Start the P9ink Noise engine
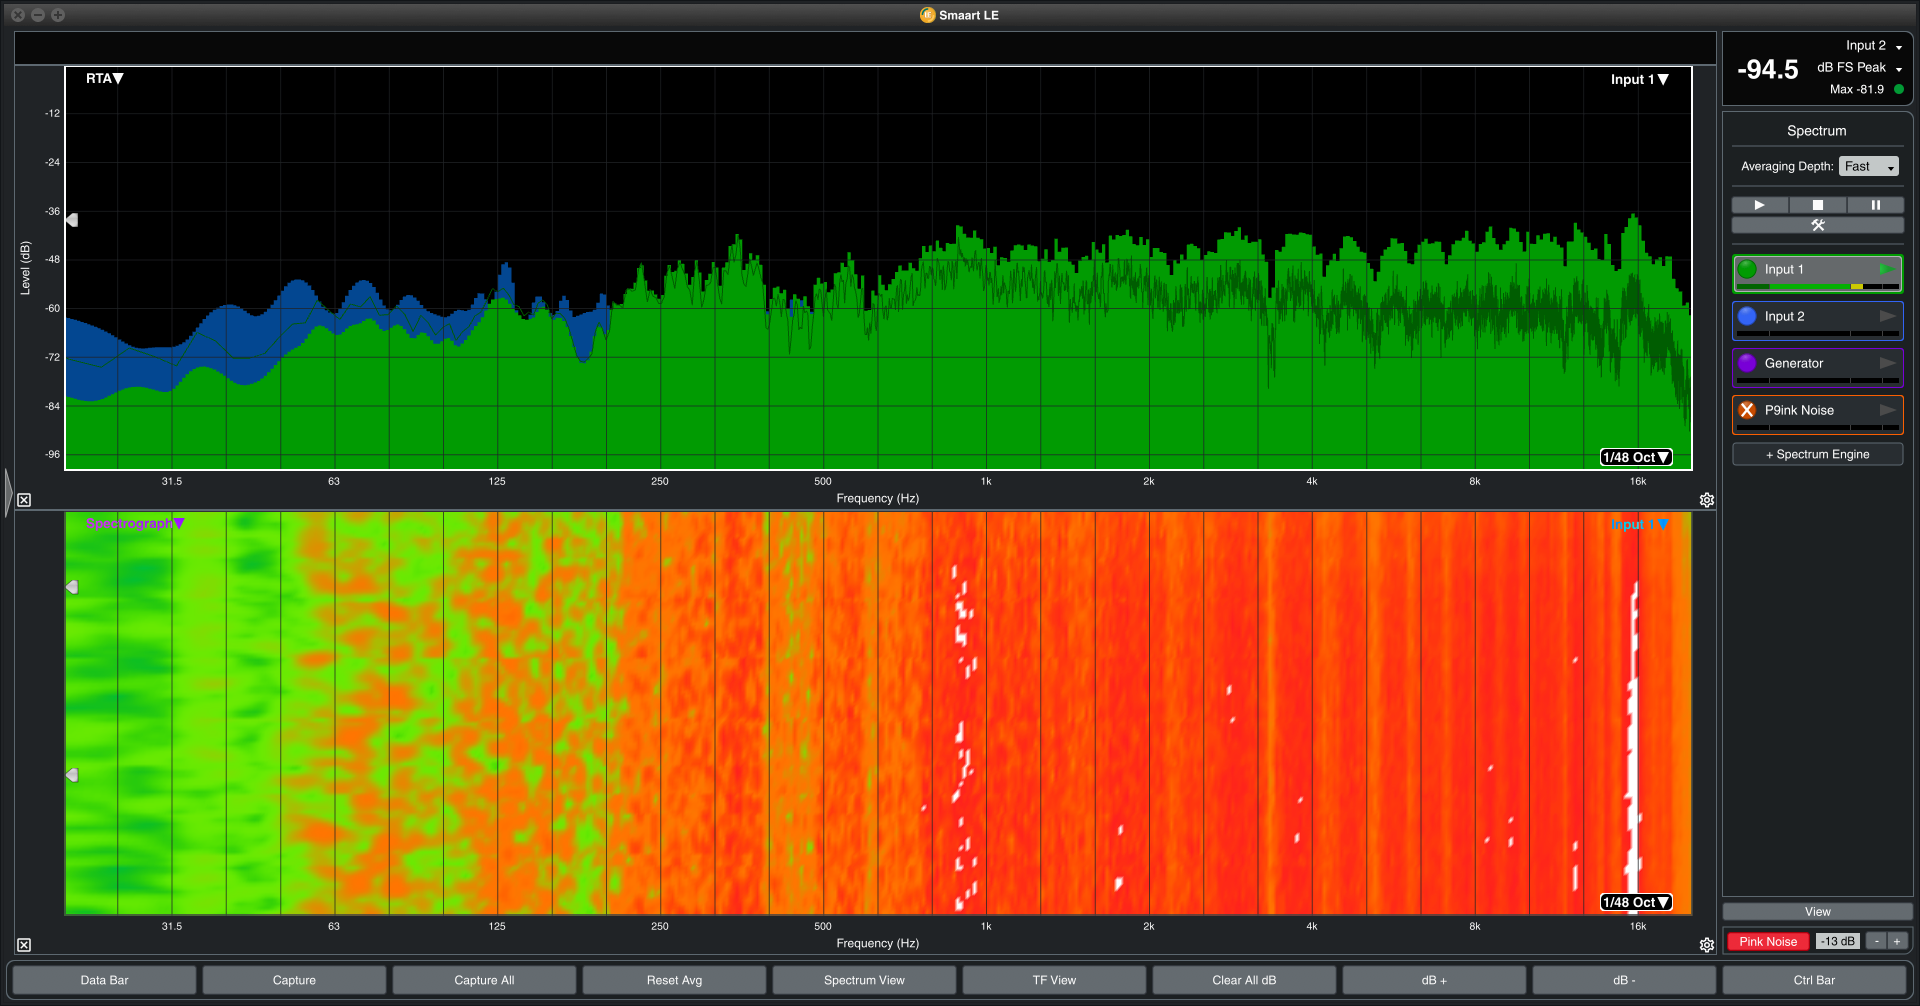The width and height of the screenshot is (1920, 1006). pyautogui.click(x=1887, y=410)
